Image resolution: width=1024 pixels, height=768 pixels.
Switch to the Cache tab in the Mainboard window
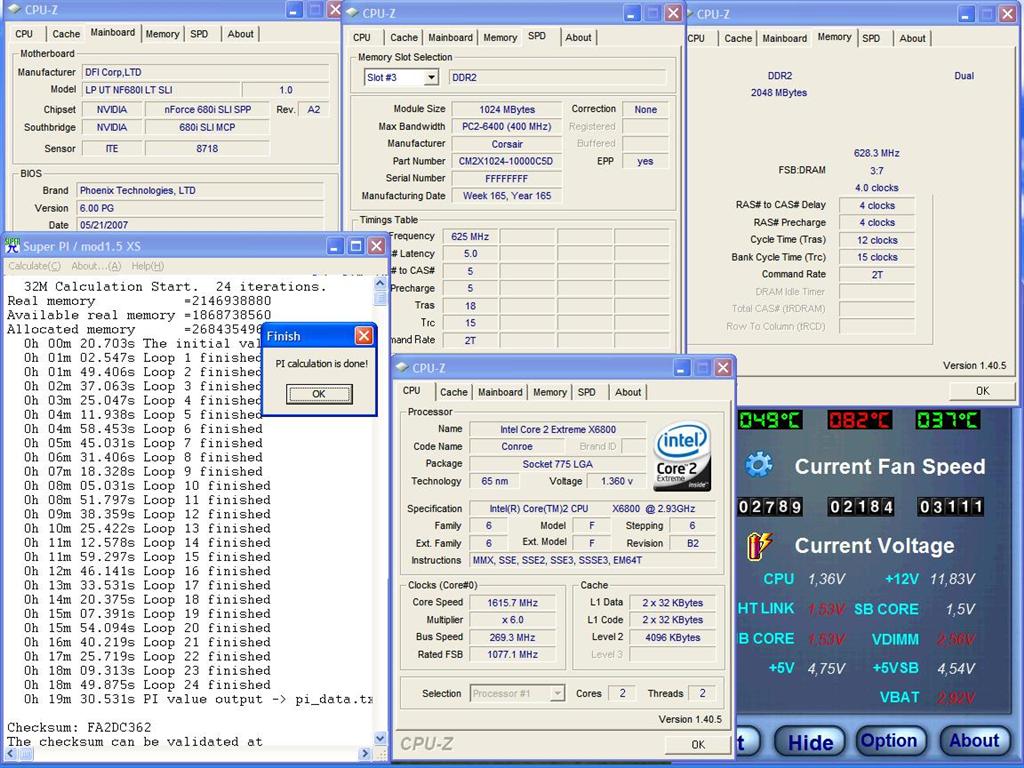point(66,34)
